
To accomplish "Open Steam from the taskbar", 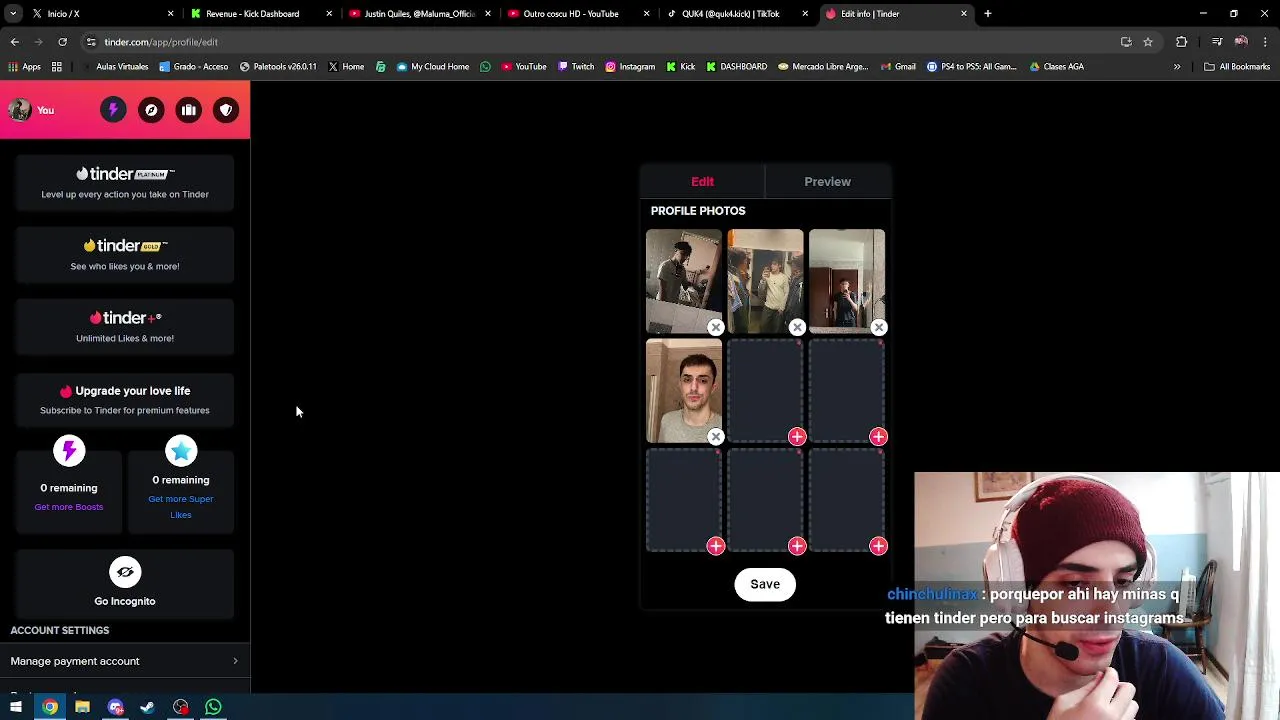I will click(x=147, y=707).
